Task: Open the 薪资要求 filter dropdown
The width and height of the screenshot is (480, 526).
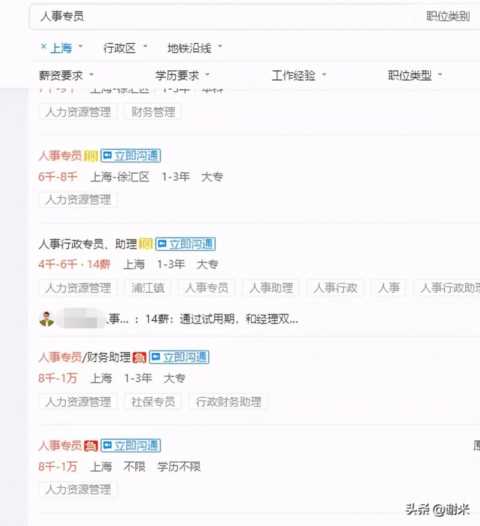Action: [x=66, y=75]
